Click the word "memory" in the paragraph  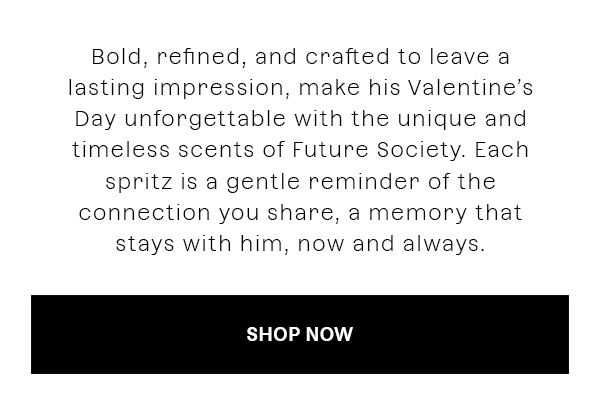417,212
